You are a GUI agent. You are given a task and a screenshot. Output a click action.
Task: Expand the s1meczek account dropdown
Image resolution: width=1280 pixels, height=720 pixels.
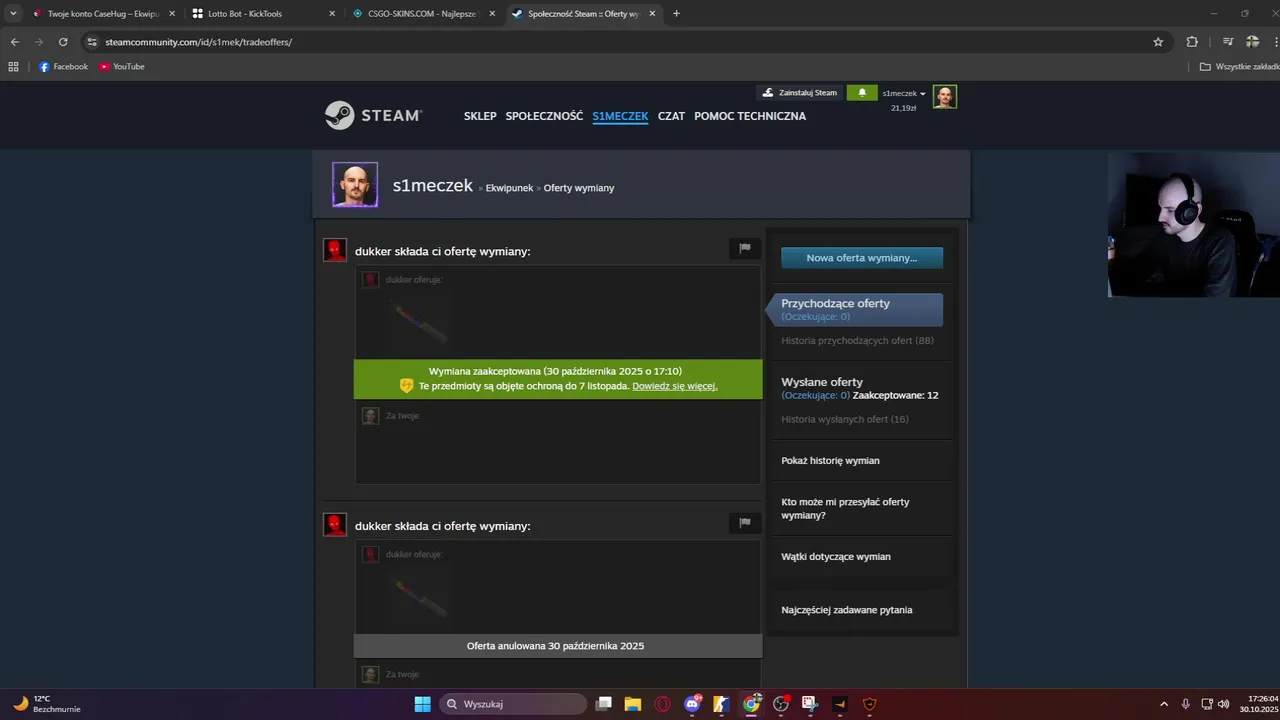[x=904, y=93]
